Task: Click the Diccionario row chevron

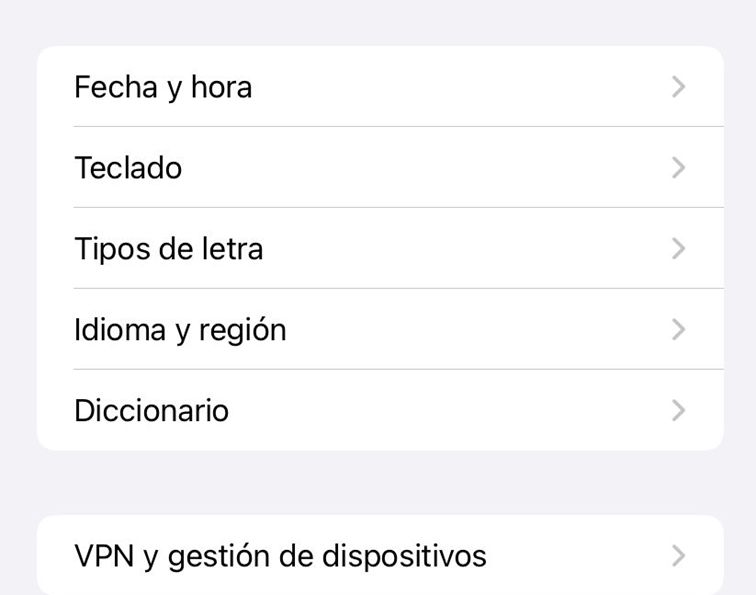Action: (679, 411)
